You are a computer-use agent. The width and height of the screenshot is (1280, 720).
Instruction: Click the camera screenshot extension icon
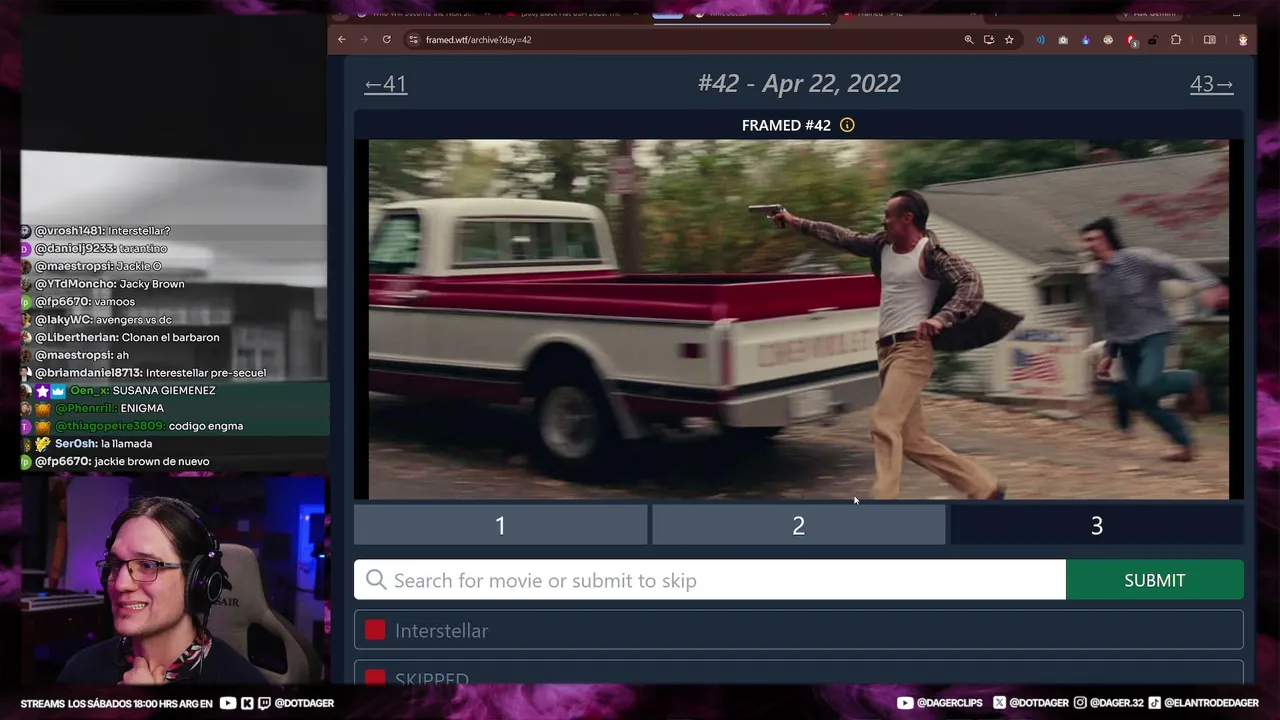(x=1063, y=40)
